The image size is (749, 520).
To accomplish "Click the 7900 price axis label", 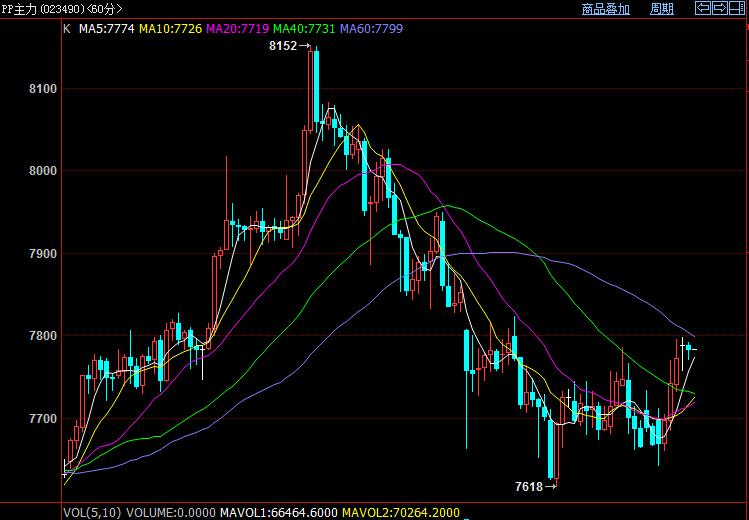I will pyautogui.click(x=43, y=254).
